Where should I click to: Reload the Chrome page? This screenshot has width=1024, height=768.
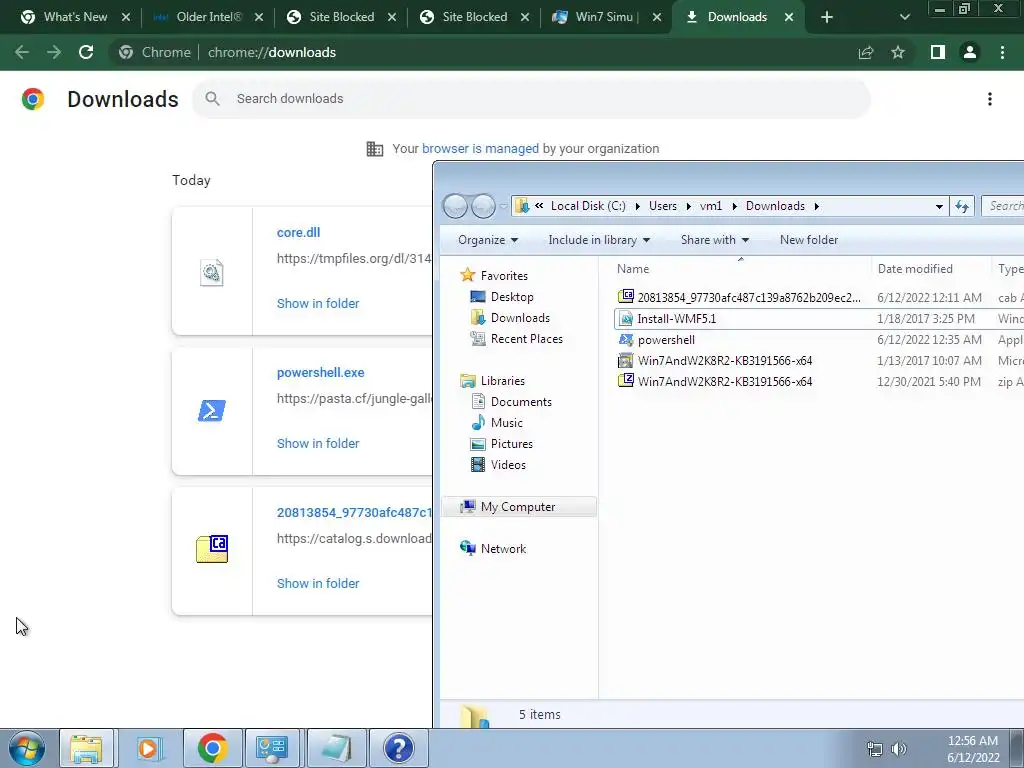(86, 52)
